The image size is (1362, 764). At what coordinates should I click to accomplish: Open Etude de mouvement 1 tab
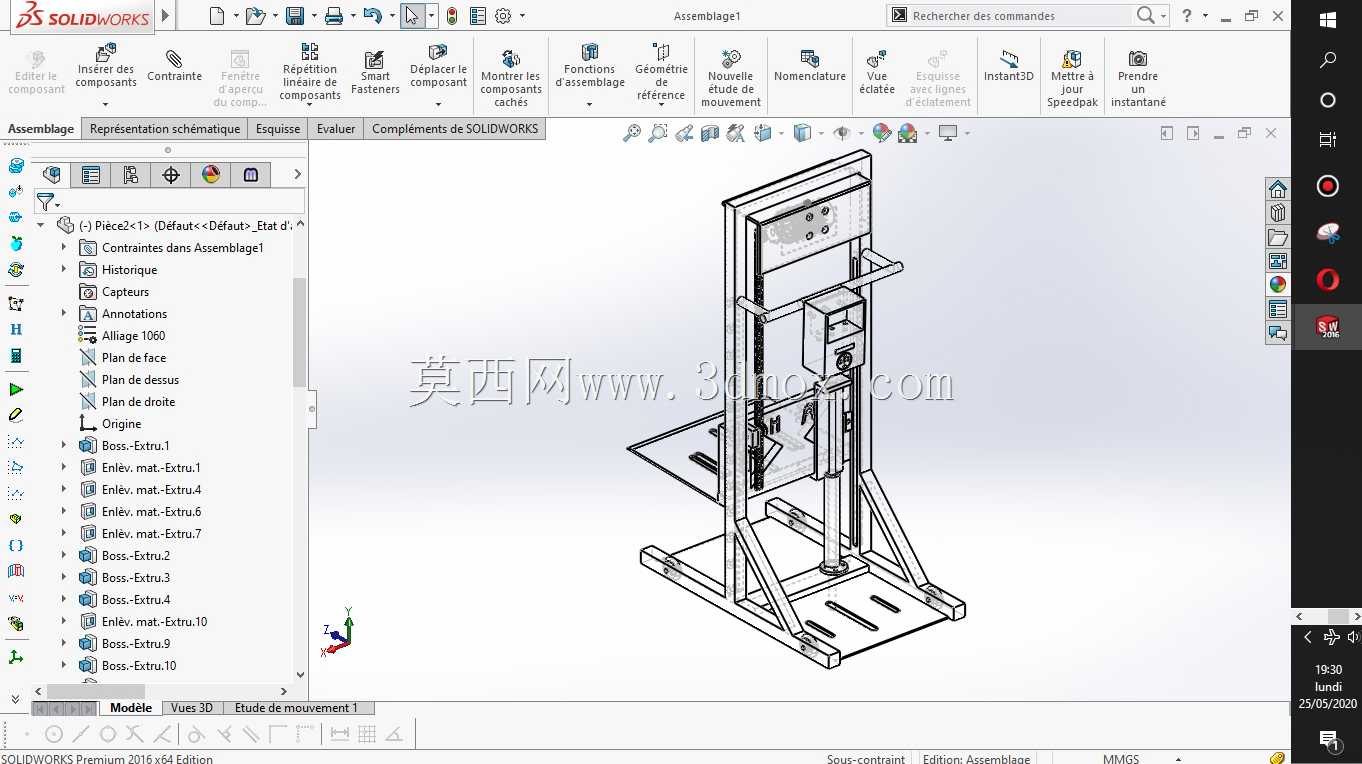[296, 708]
